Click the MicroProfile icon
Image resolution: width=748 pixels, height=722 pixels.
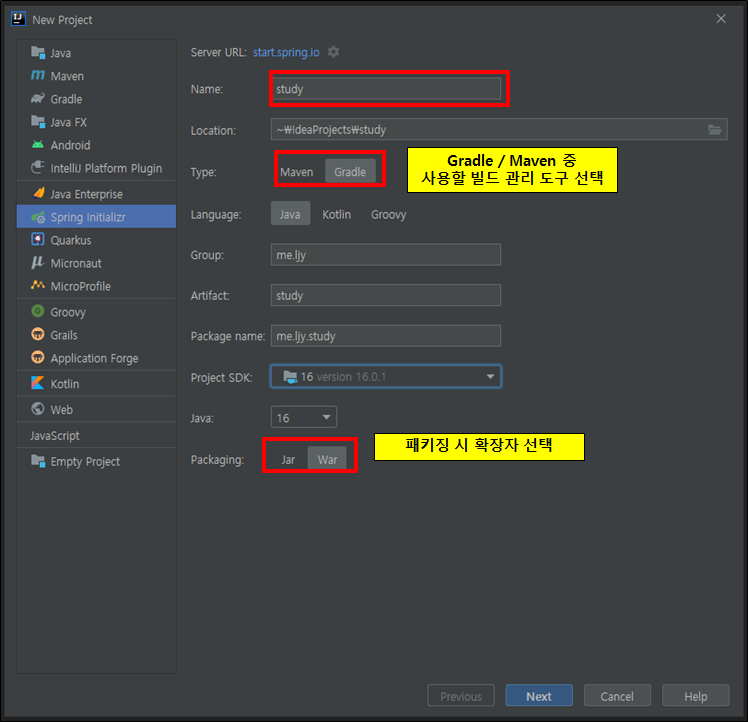coord(38,285)
